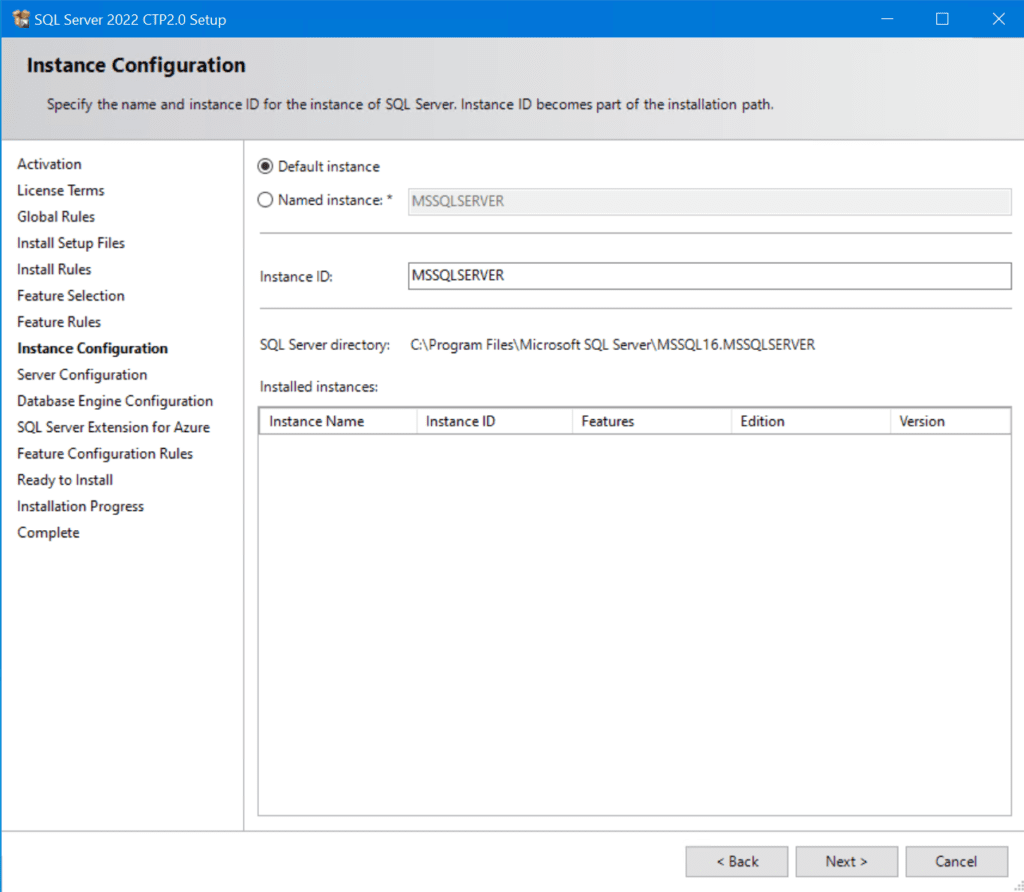Select the Install Setup Files step
This screenshot has width=1024, height=892.
[71, 243]
